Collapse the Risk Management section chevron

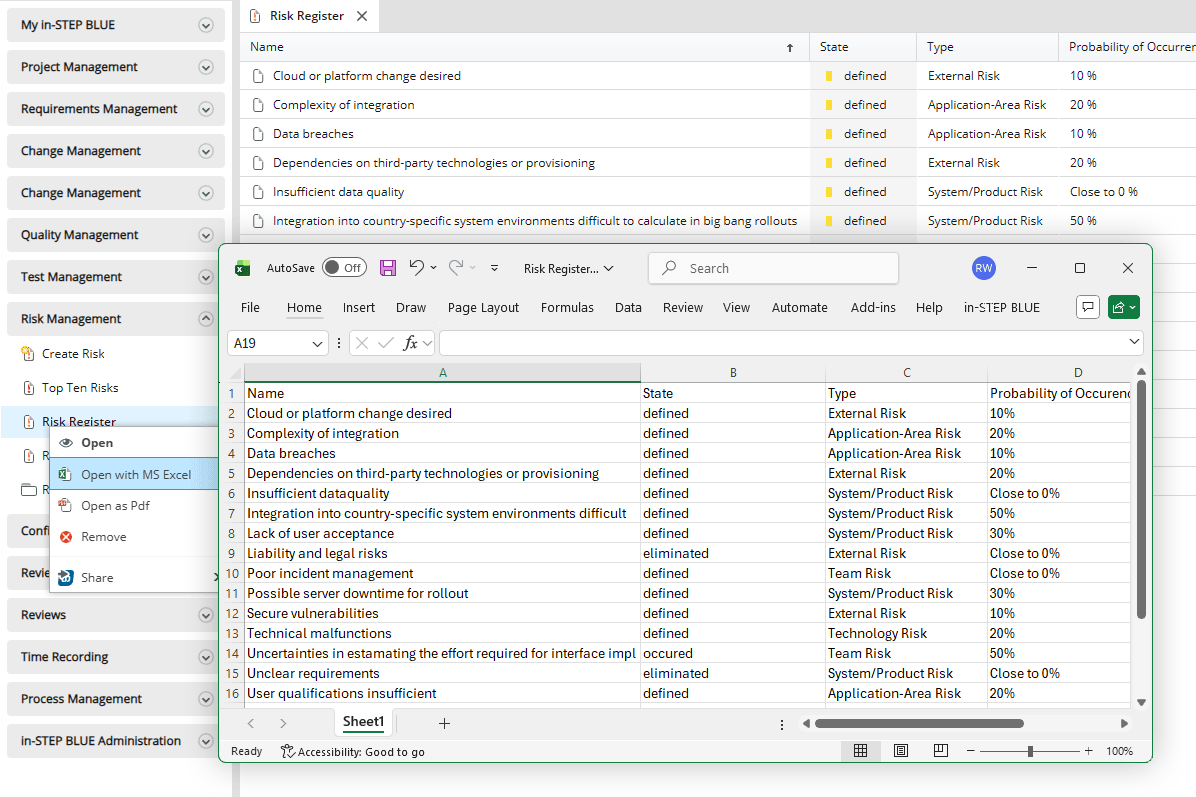pyautogui.click(x=206, y=318)
